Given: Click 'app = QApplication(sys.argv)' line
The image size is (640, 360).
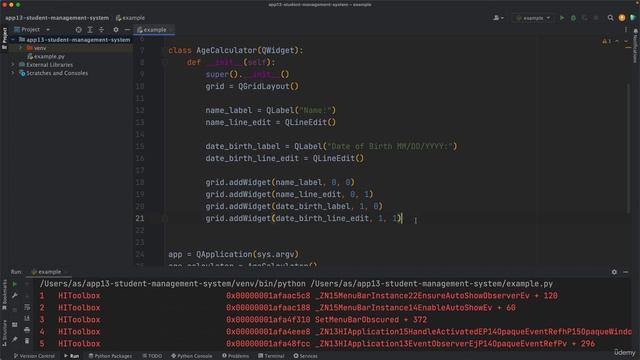Looking at the screenshot, I should (233, 254).
